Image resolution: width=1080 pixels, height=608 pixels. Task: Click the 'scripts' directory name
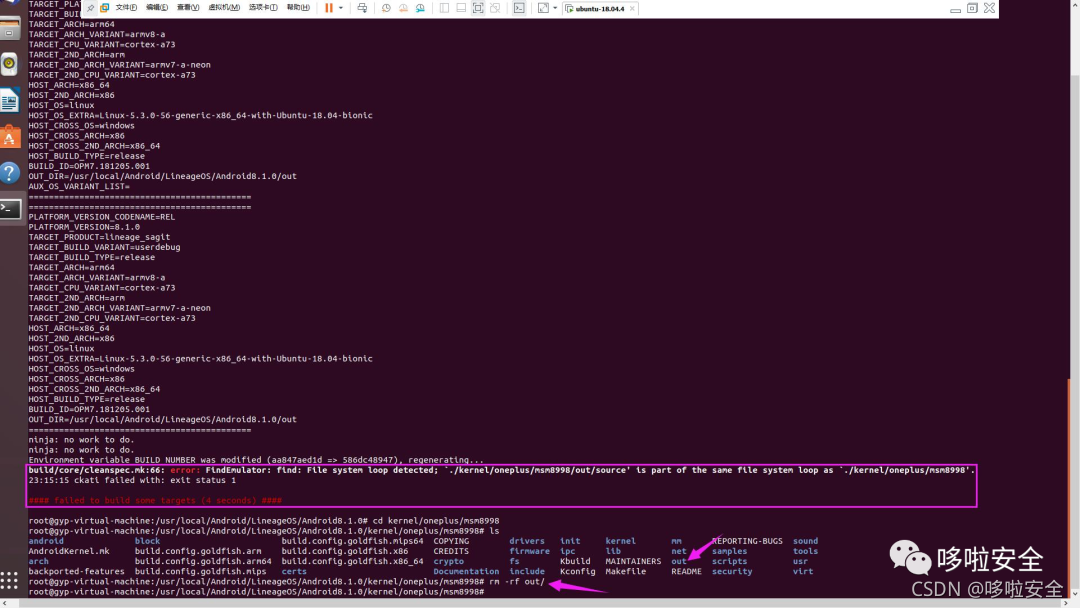click(x=729, y=561)
